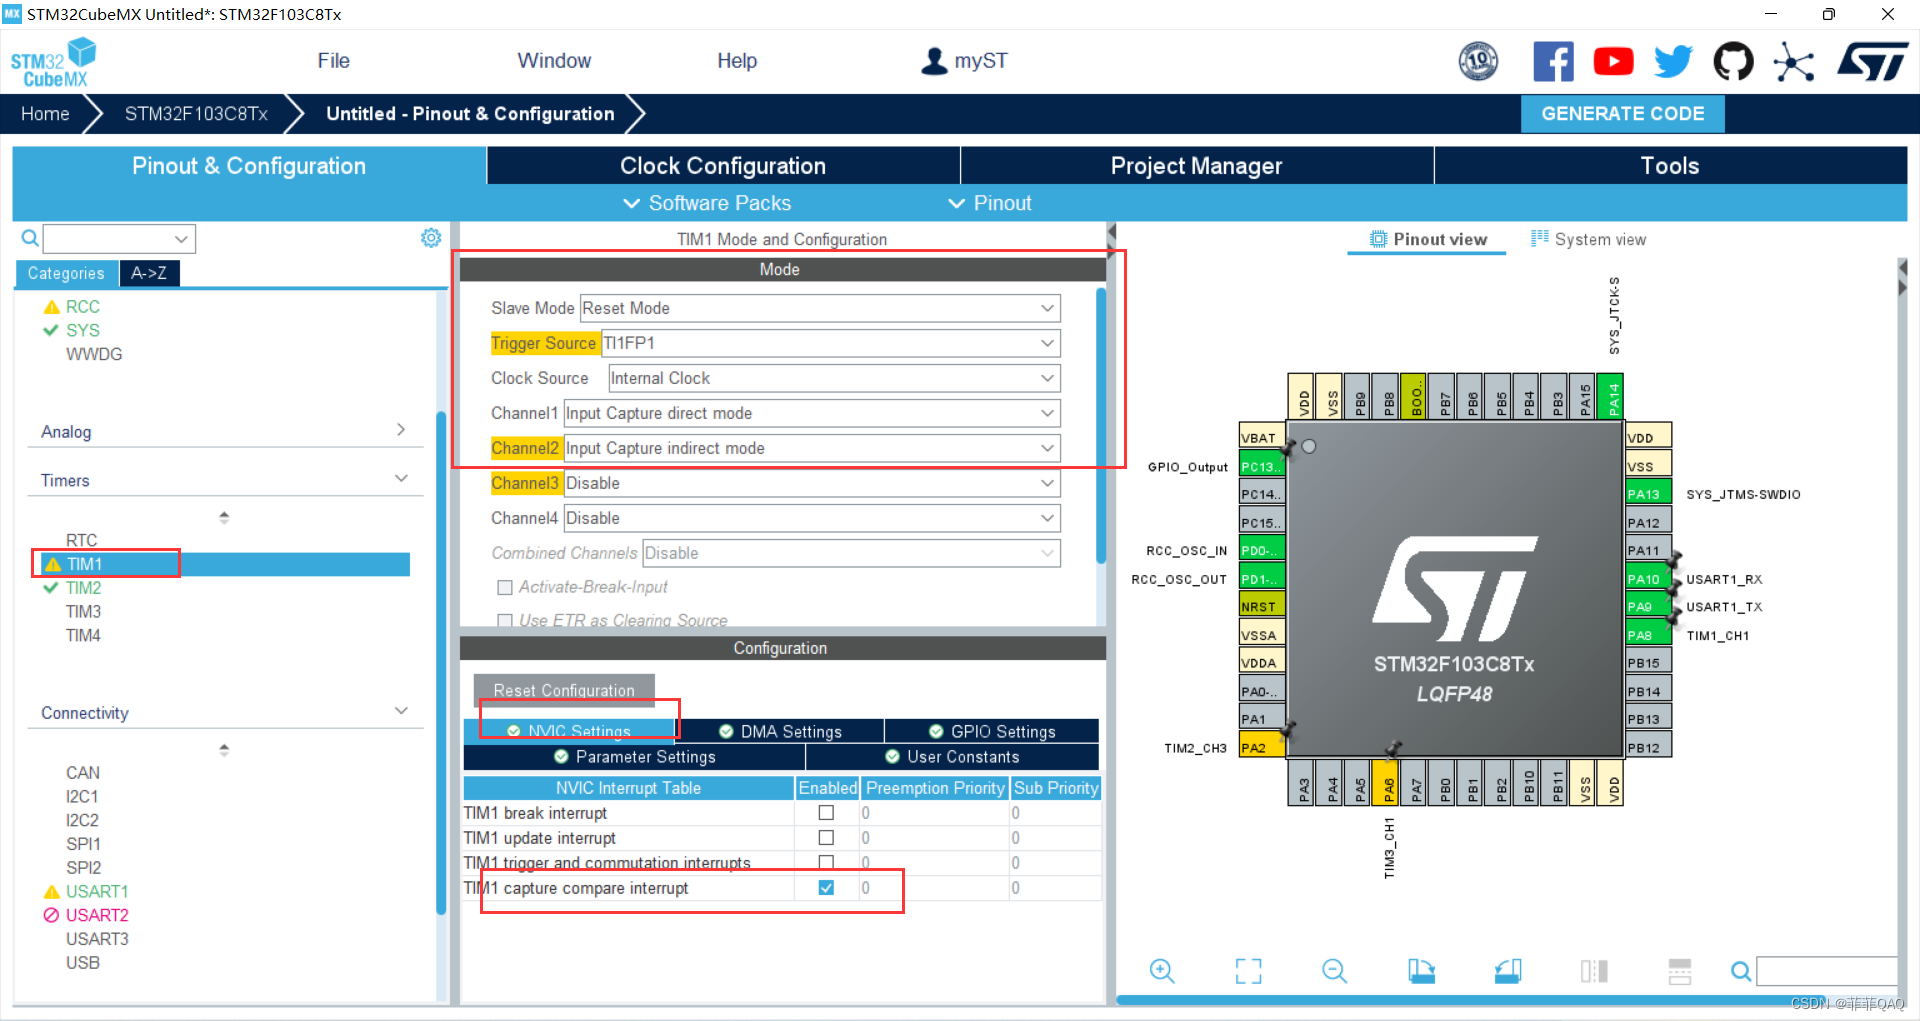This screenshot has width=1920, height=1021.
Task: Open the GitHub icon
Action: pyautogui.click(x=1733, y=61)
